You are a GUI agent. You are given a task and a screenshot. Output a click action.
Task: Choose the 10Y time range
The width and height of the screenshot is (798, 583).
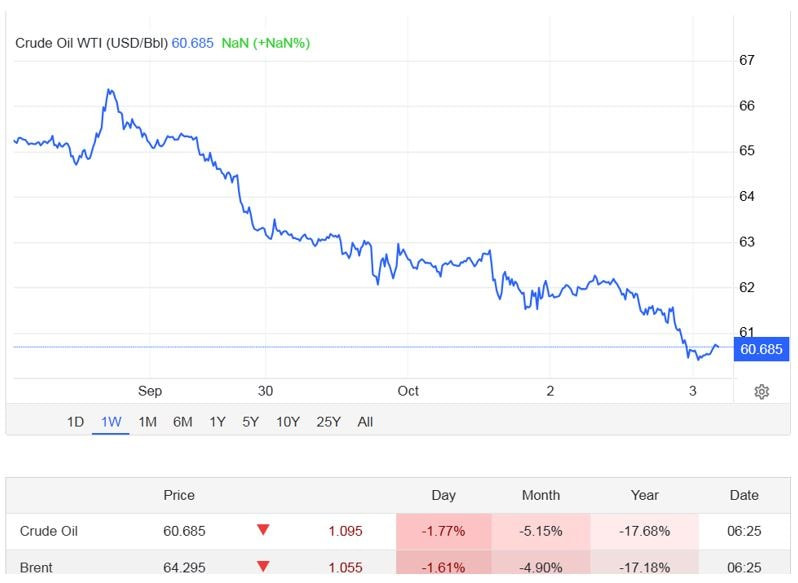click(x=288, y=422)
